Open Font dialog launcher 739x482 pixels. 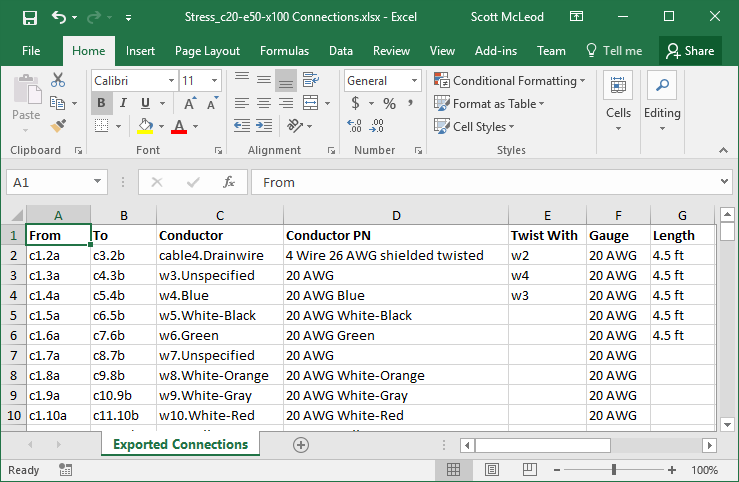[x=218, y=151]
